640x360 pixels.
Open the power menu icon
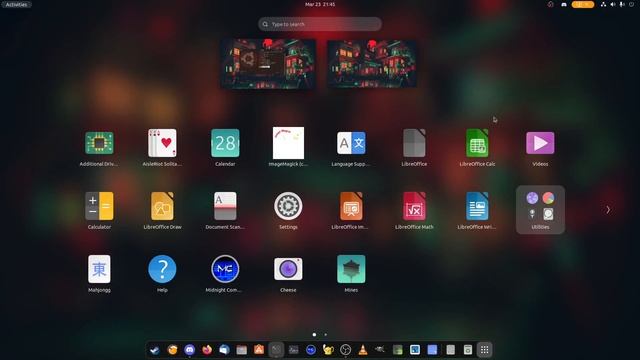pos(631,4)
